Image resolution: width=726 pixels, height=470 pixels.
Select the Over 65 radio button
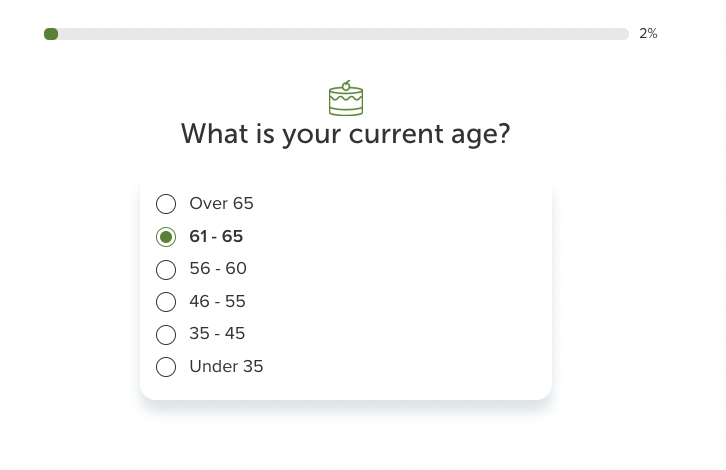click(166, 204)
